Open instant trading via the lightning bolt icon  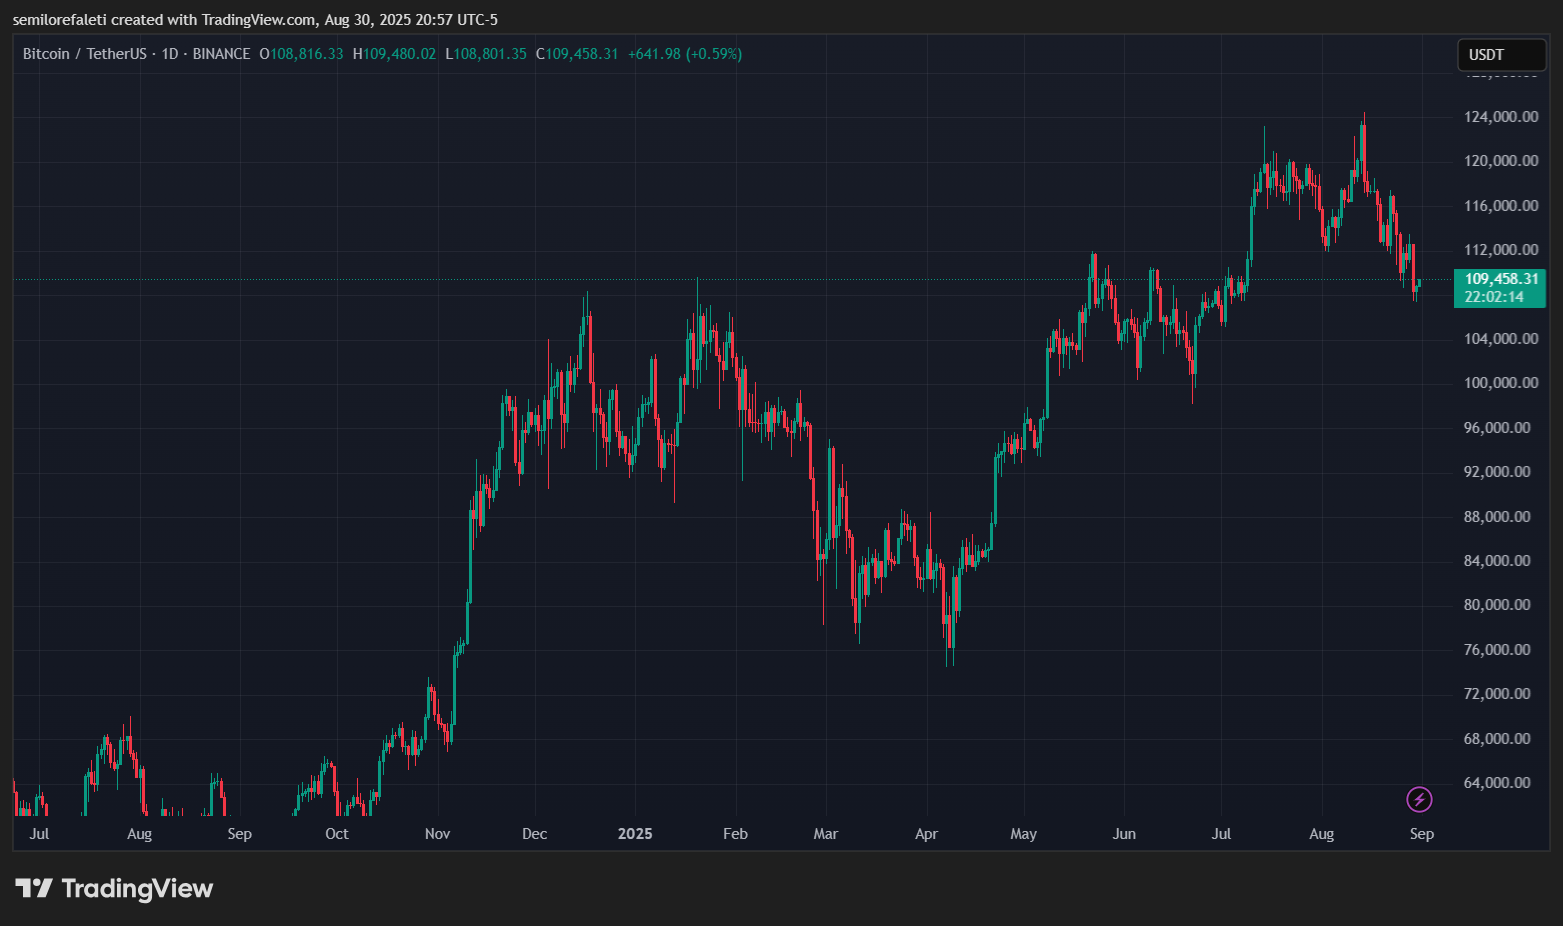(1419, 800)
